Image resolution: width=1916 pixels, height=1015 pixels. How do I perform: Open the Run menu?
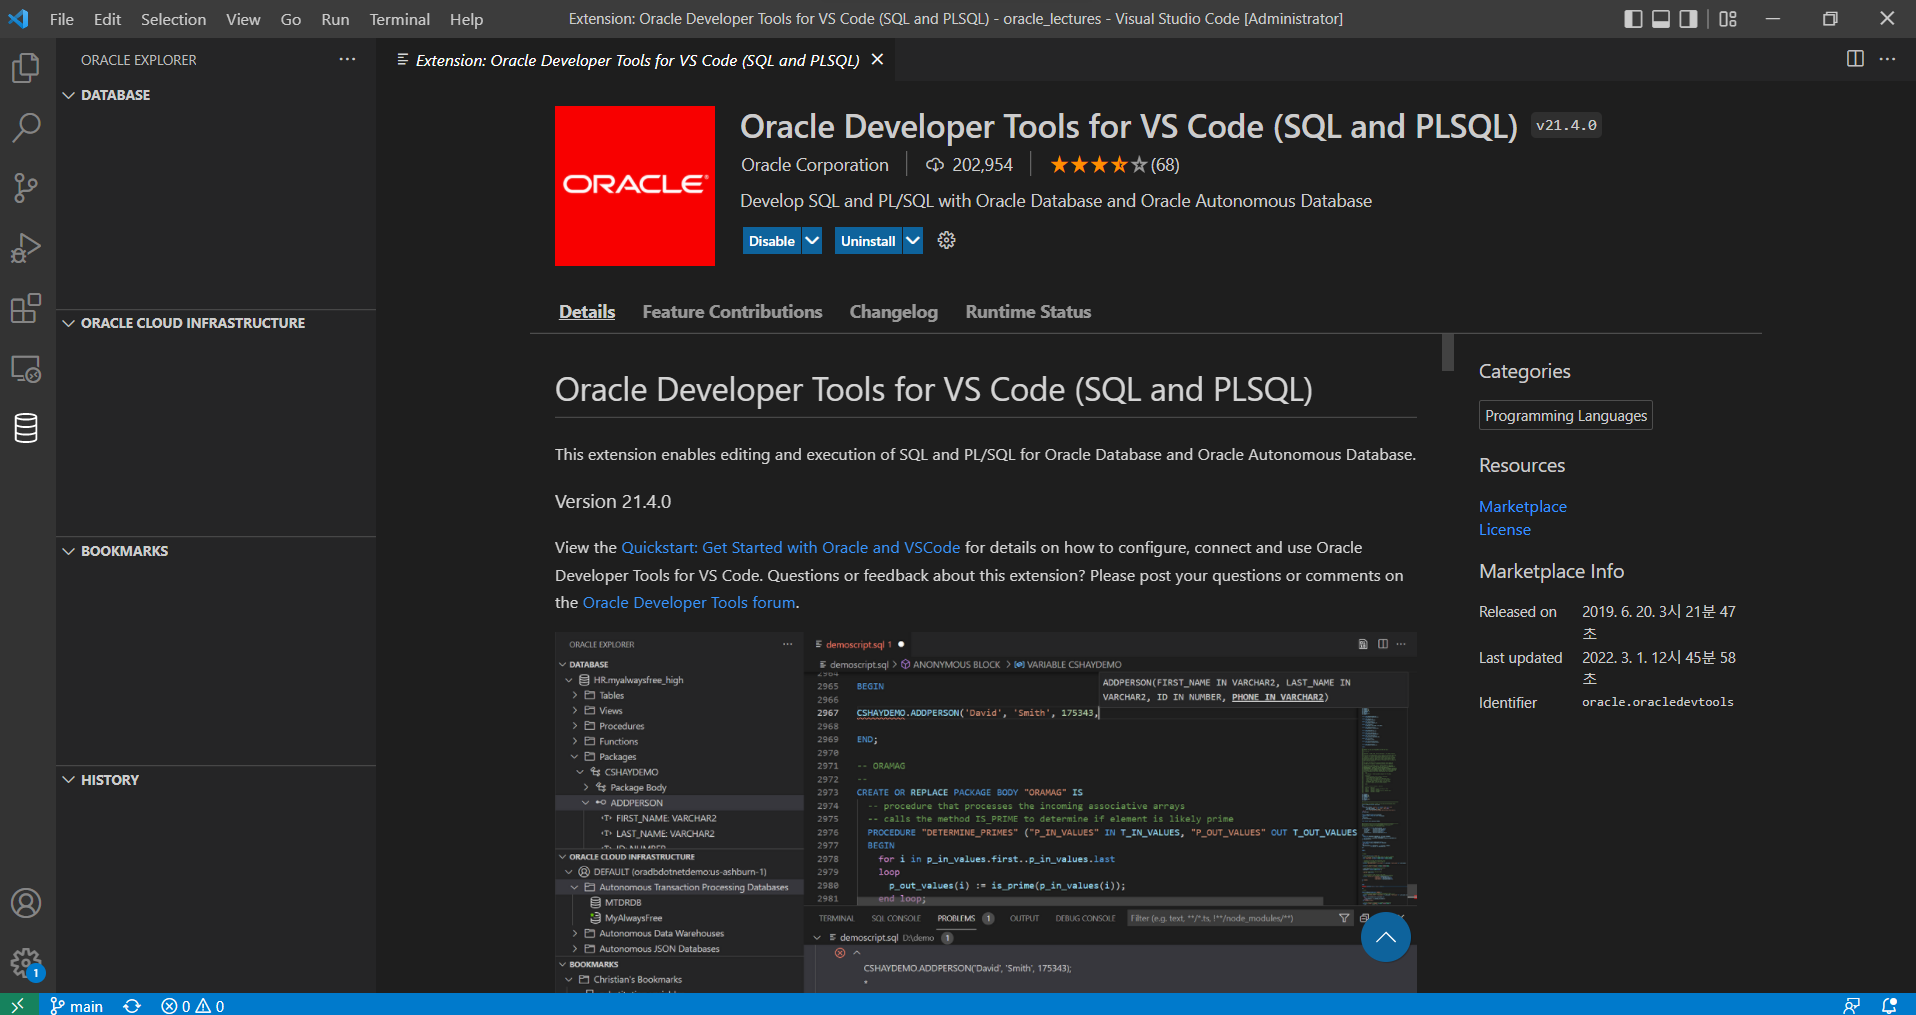tap(335, 19)
